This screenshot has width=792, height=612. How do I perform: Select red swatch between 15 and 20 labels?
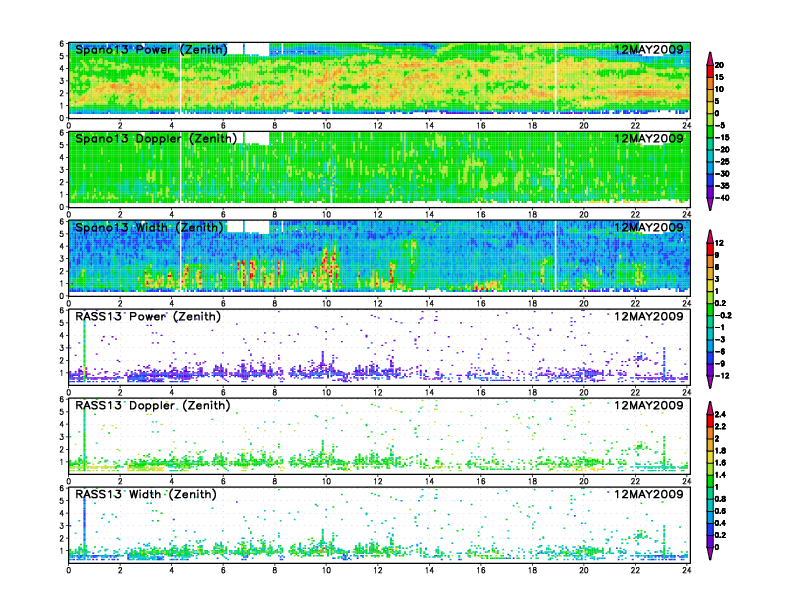[710, 71]
